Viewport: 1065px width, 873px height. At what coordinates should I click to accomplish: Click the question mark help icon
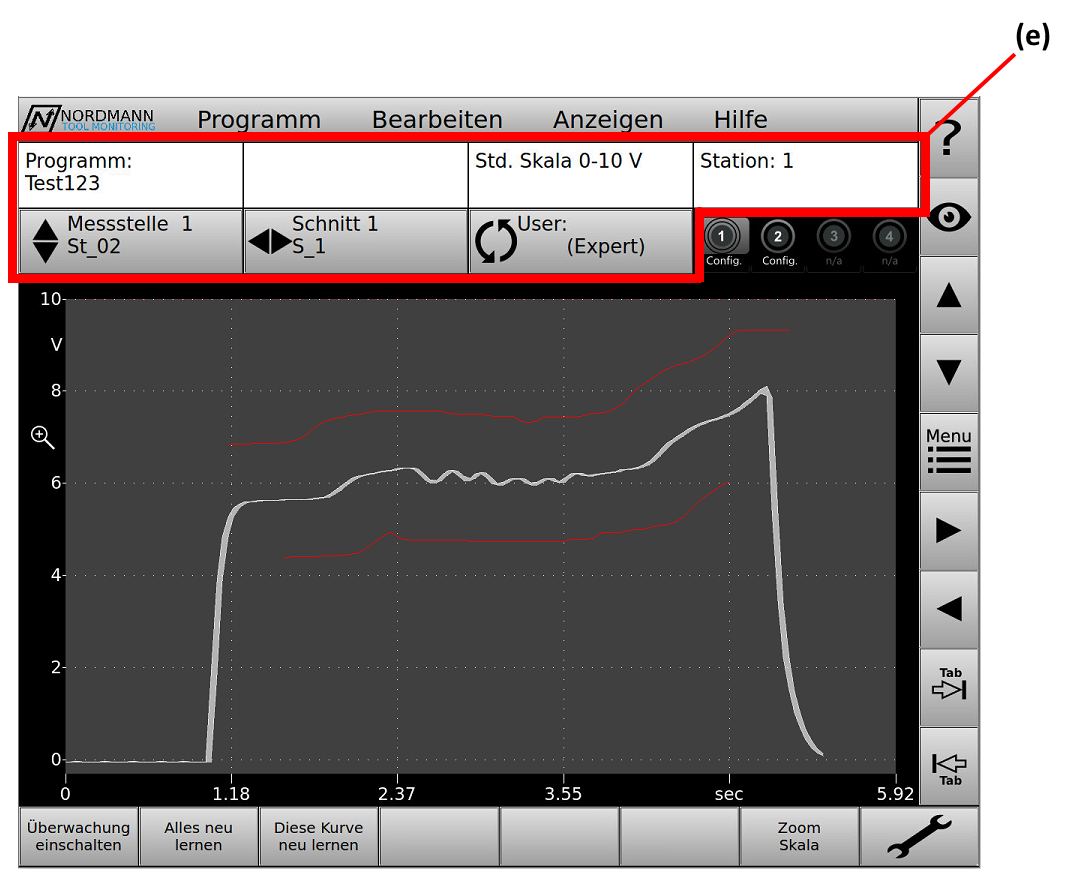[948, 140]
